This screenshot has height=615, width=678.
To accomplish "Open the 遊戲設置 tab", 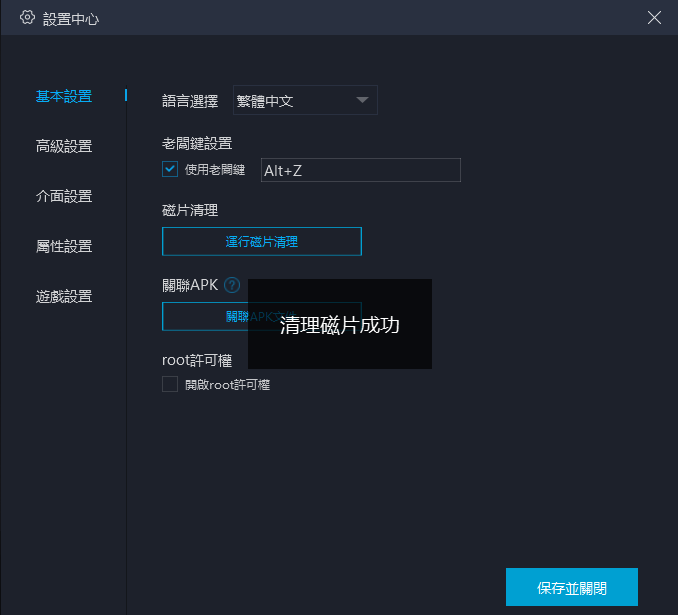I will 64,297.
